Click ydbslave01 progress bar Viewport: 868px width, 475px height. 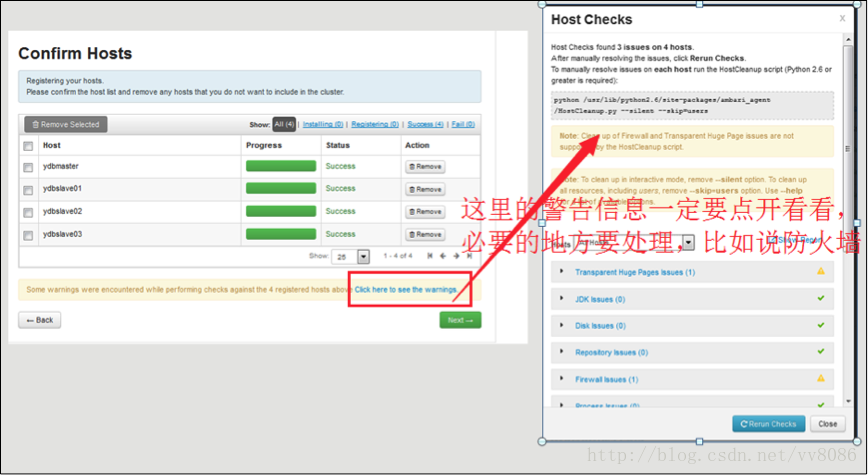point(281,188)
